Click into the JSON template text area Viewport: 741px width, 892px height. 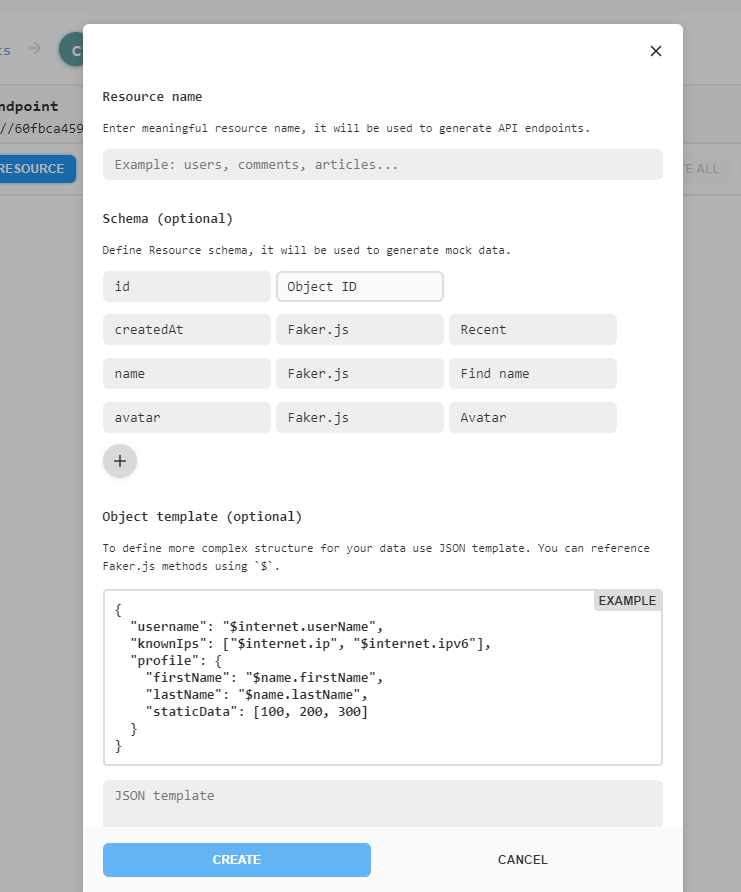point(382,803)
